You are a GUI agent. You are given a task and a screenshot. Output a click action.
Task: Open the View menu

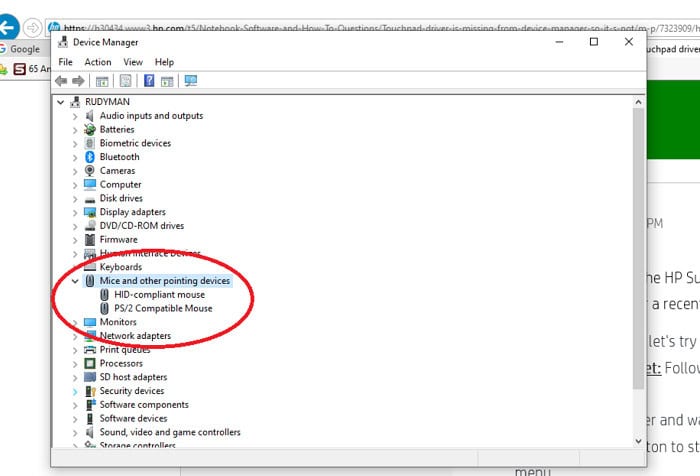pos(133,62)
